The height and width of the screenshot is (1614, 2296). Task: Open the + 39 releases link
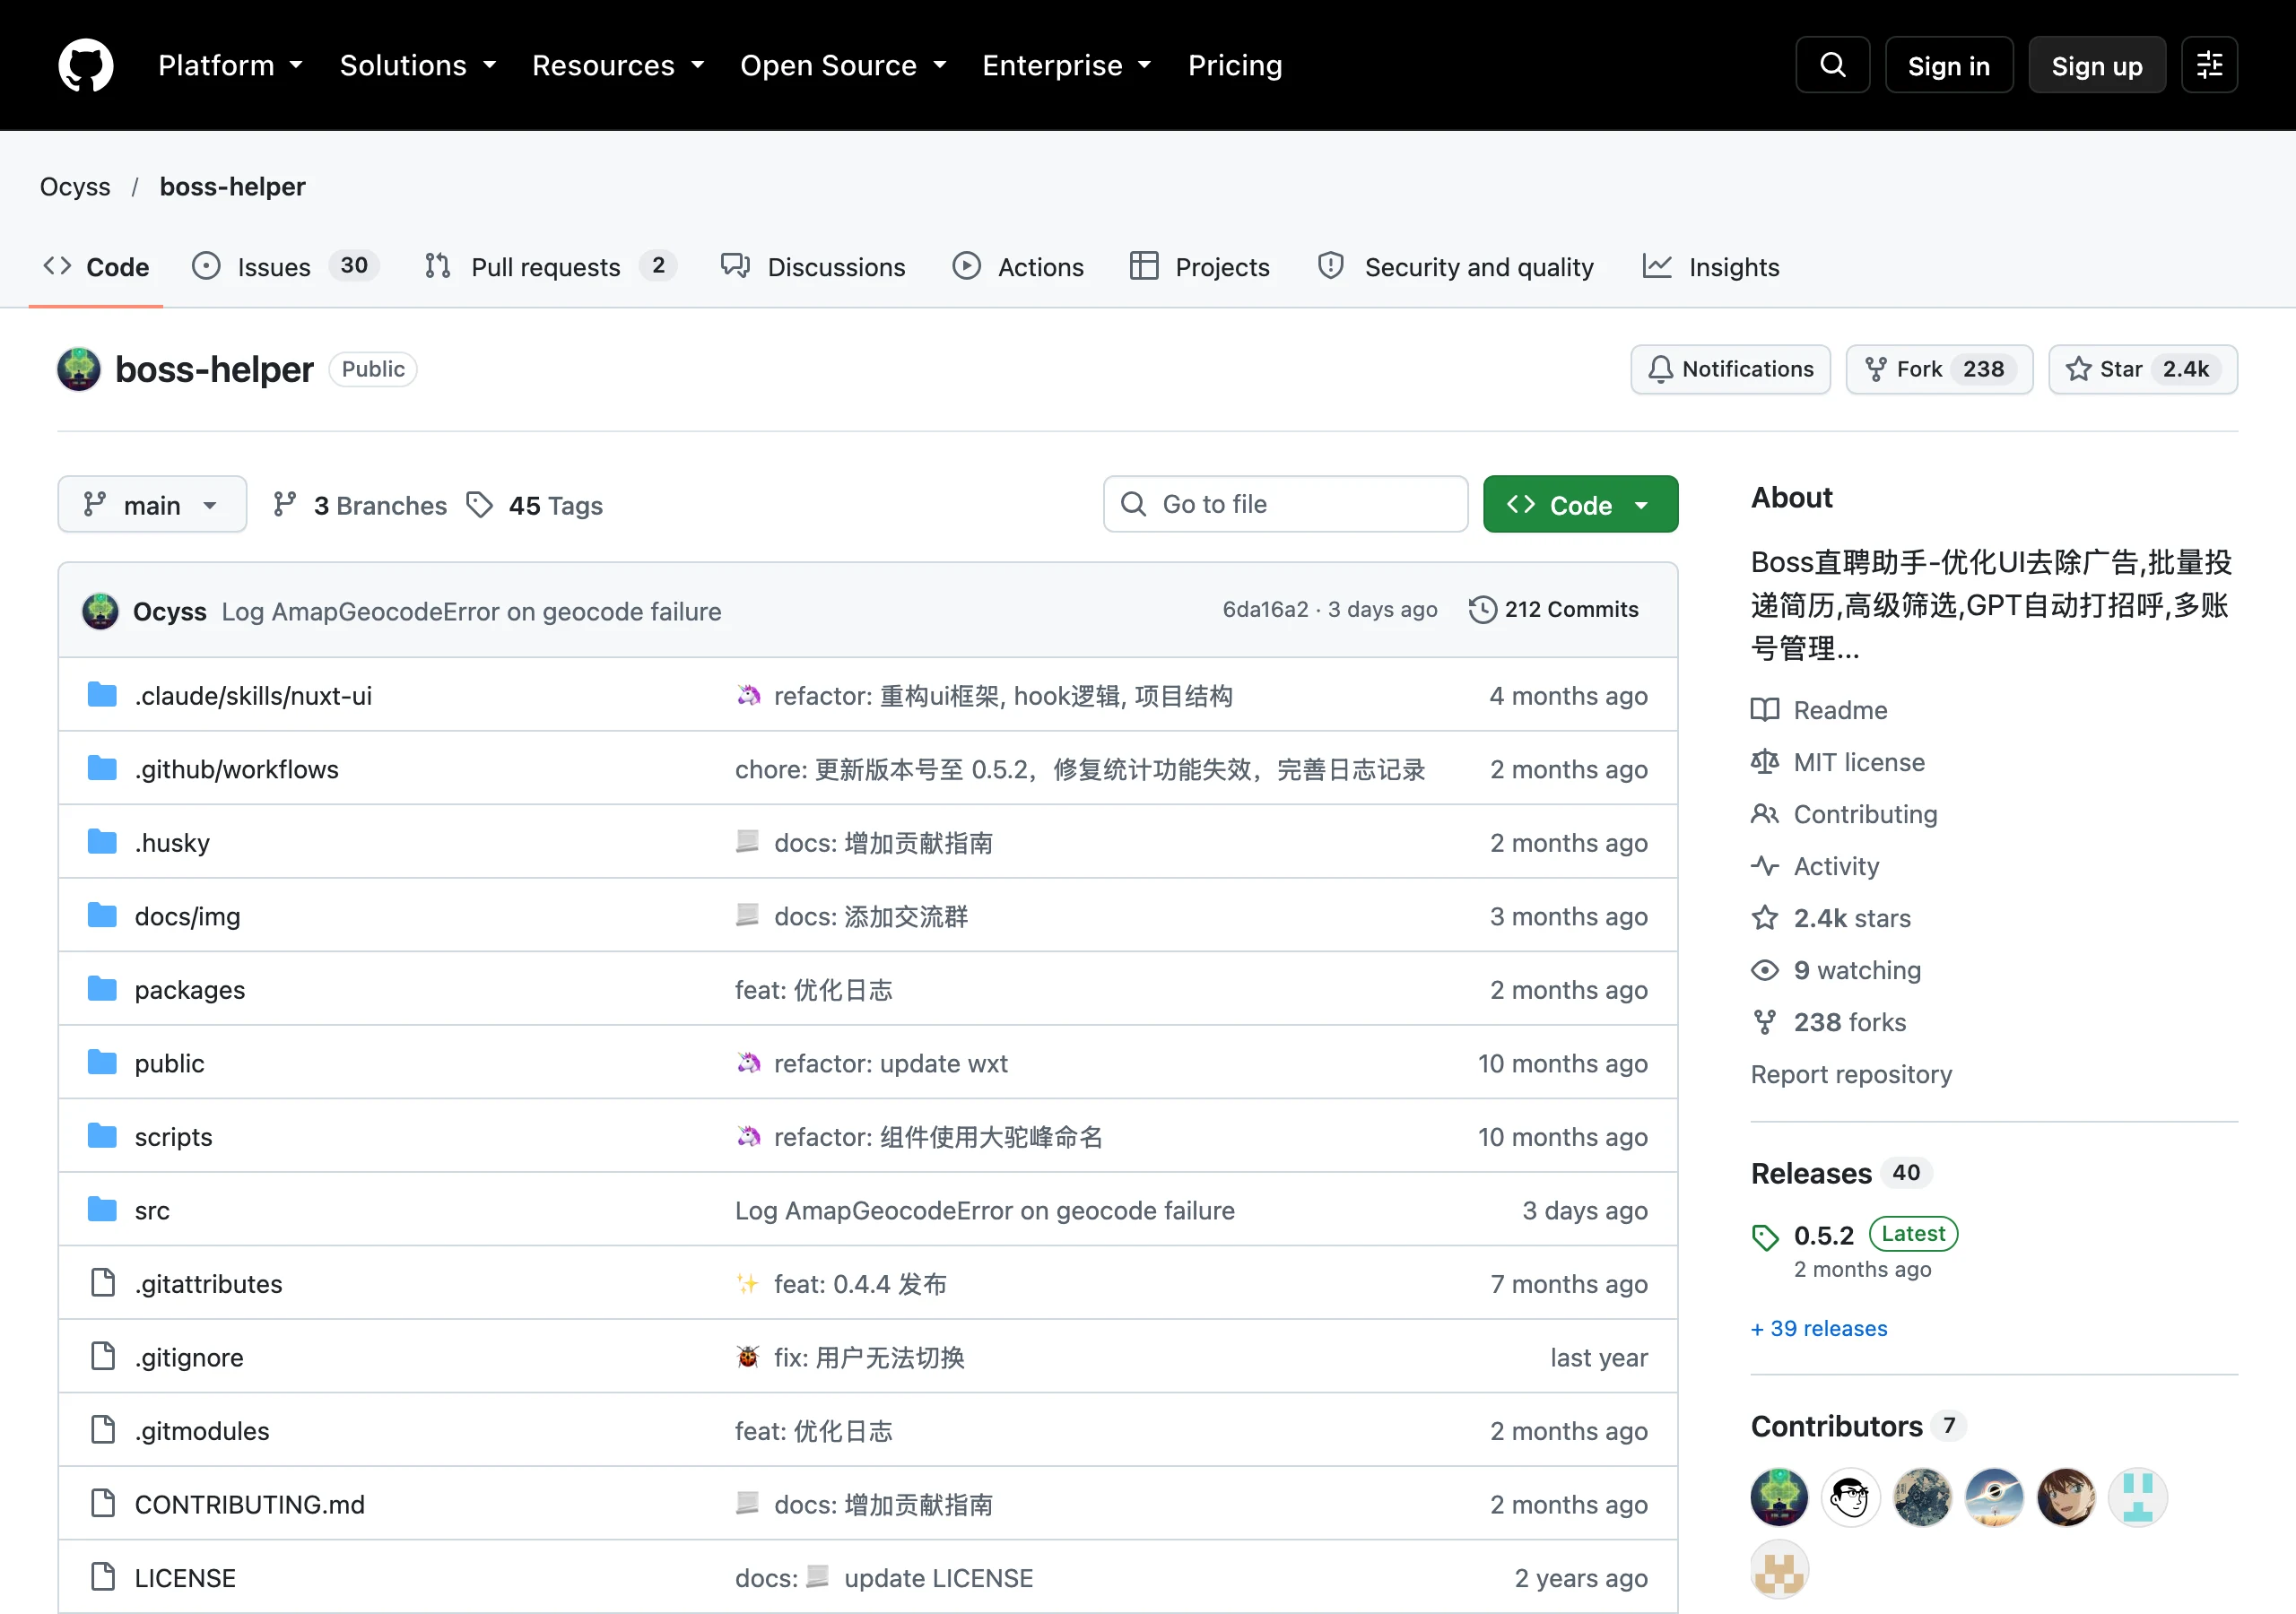click(1819, 1328)
